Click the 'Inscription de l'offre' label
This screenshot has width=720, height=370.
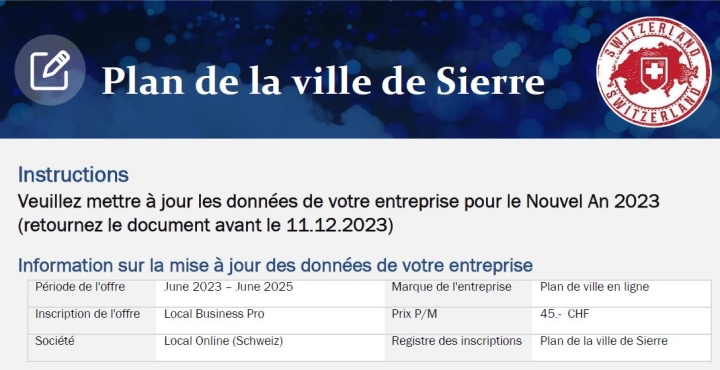click(87, 314)
